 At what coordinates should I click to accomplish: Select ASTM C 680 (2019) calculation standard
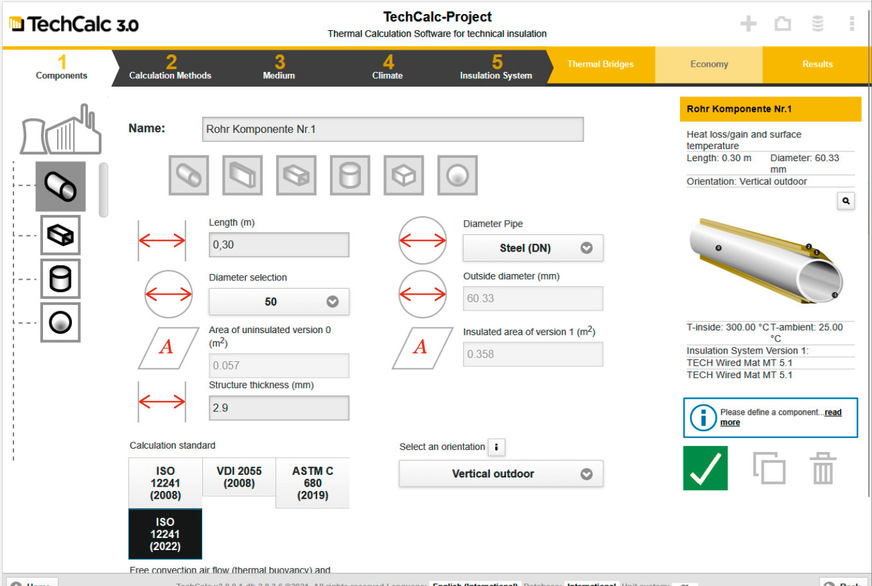click(x=313, y=483)
